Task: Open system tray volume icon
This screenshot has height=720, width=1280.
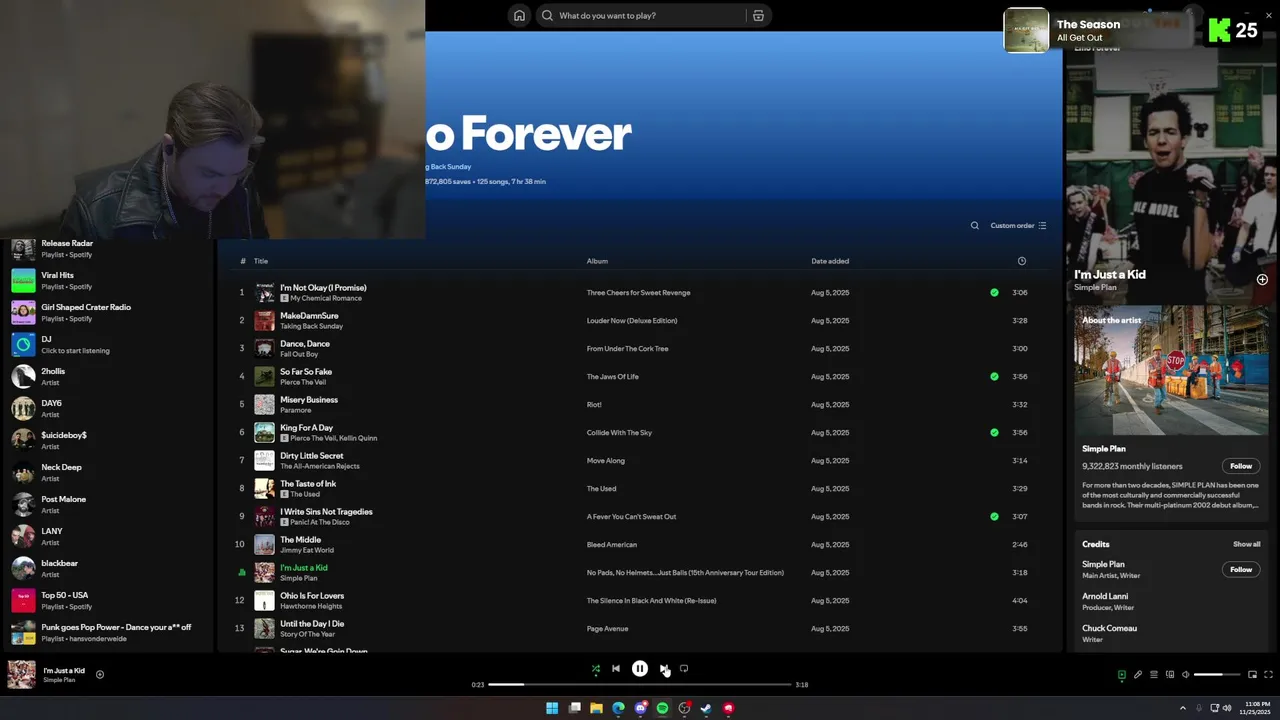Action: pos(1227,708)
